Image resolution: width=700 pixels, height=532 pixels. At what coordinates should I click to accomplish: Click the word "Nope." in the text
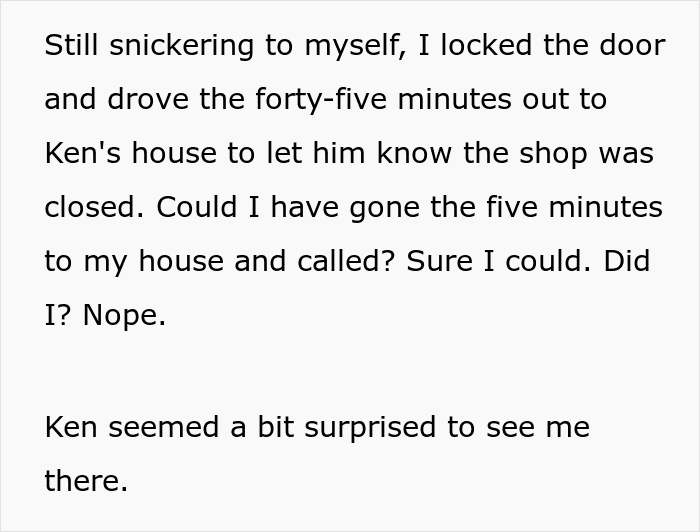(x=124, y=315)
